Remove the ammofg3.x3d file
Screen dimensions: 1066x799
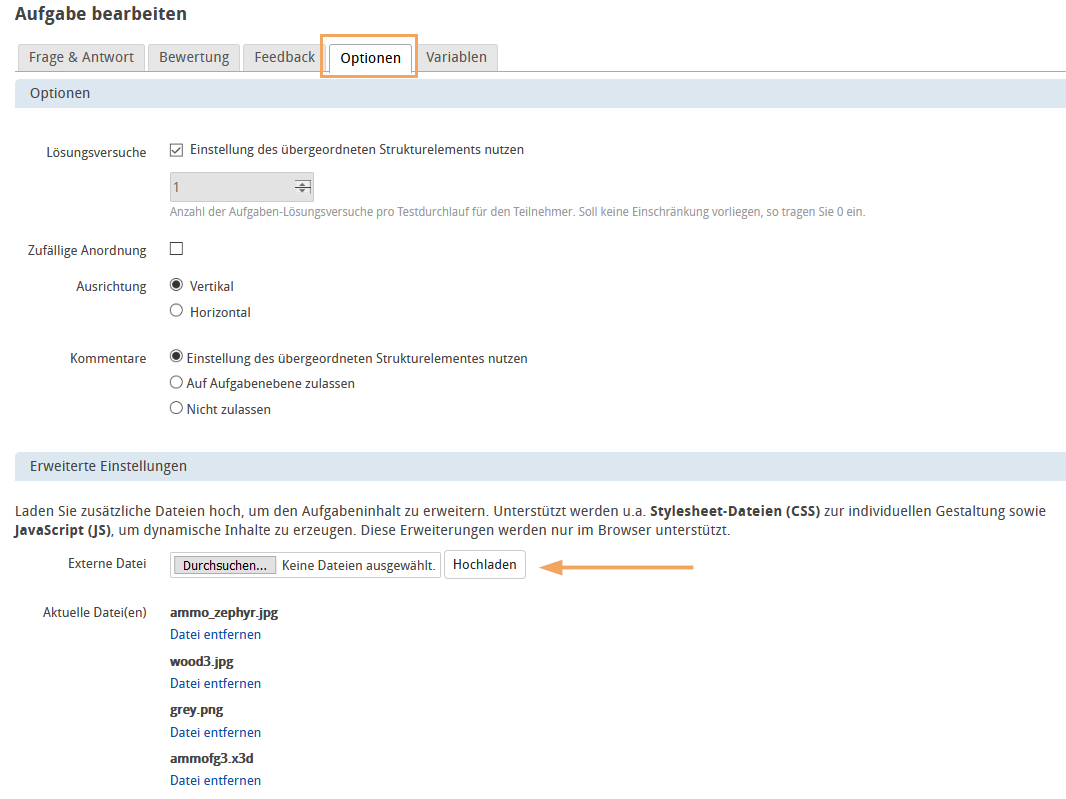[x=215, y=780]
